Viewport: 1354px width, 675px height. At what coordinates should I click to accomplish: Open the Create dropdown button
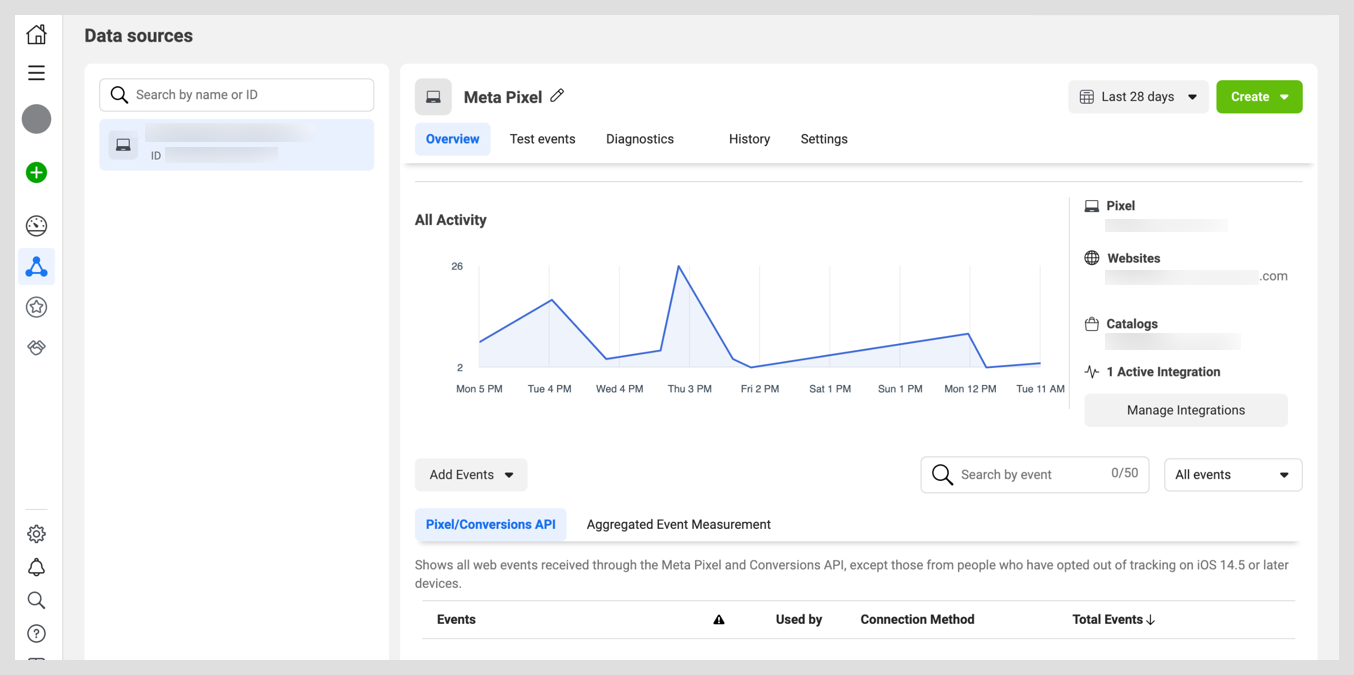(x=1258, y=97)
